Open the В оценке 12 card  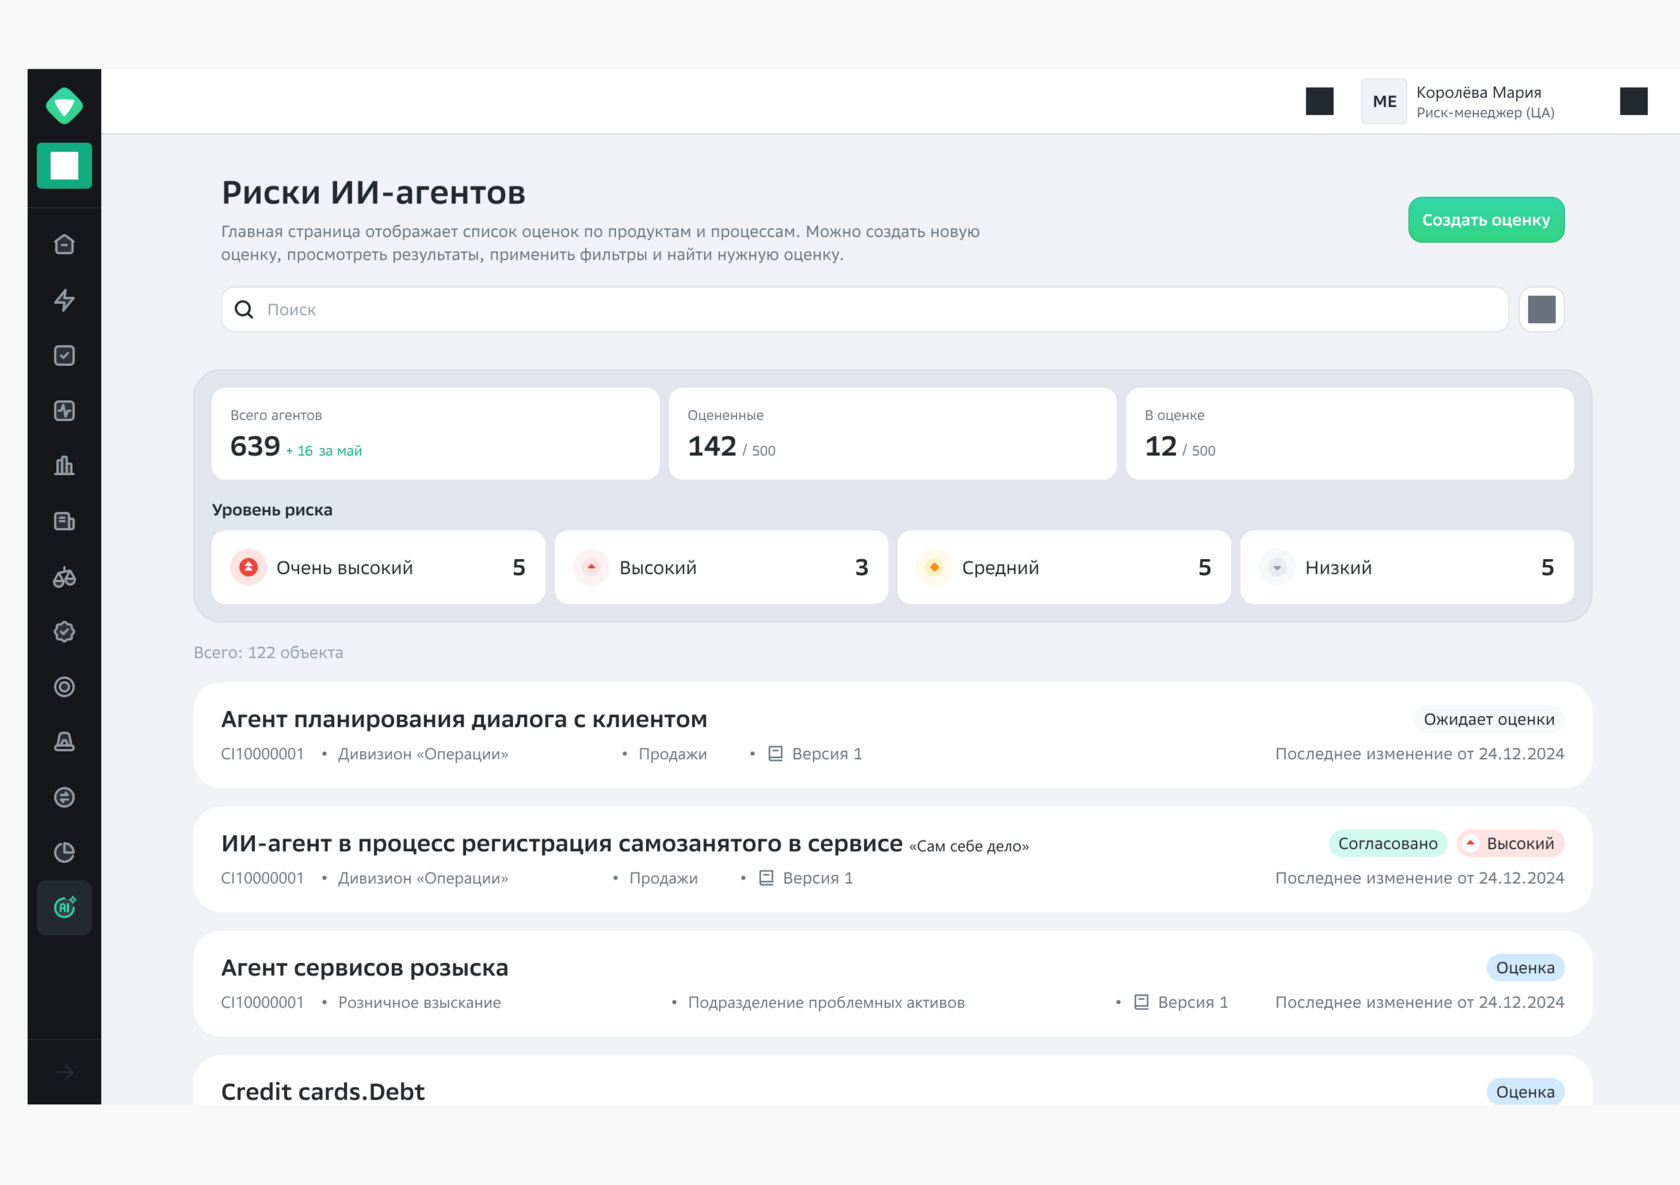click(x=1350, y=434)
